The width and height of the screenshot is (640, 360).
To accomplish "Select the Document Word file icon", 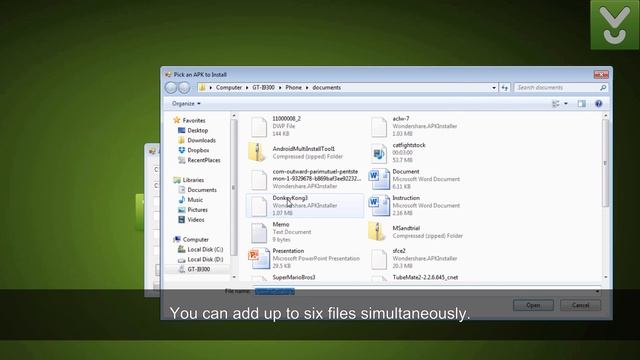I will [379, 179].
